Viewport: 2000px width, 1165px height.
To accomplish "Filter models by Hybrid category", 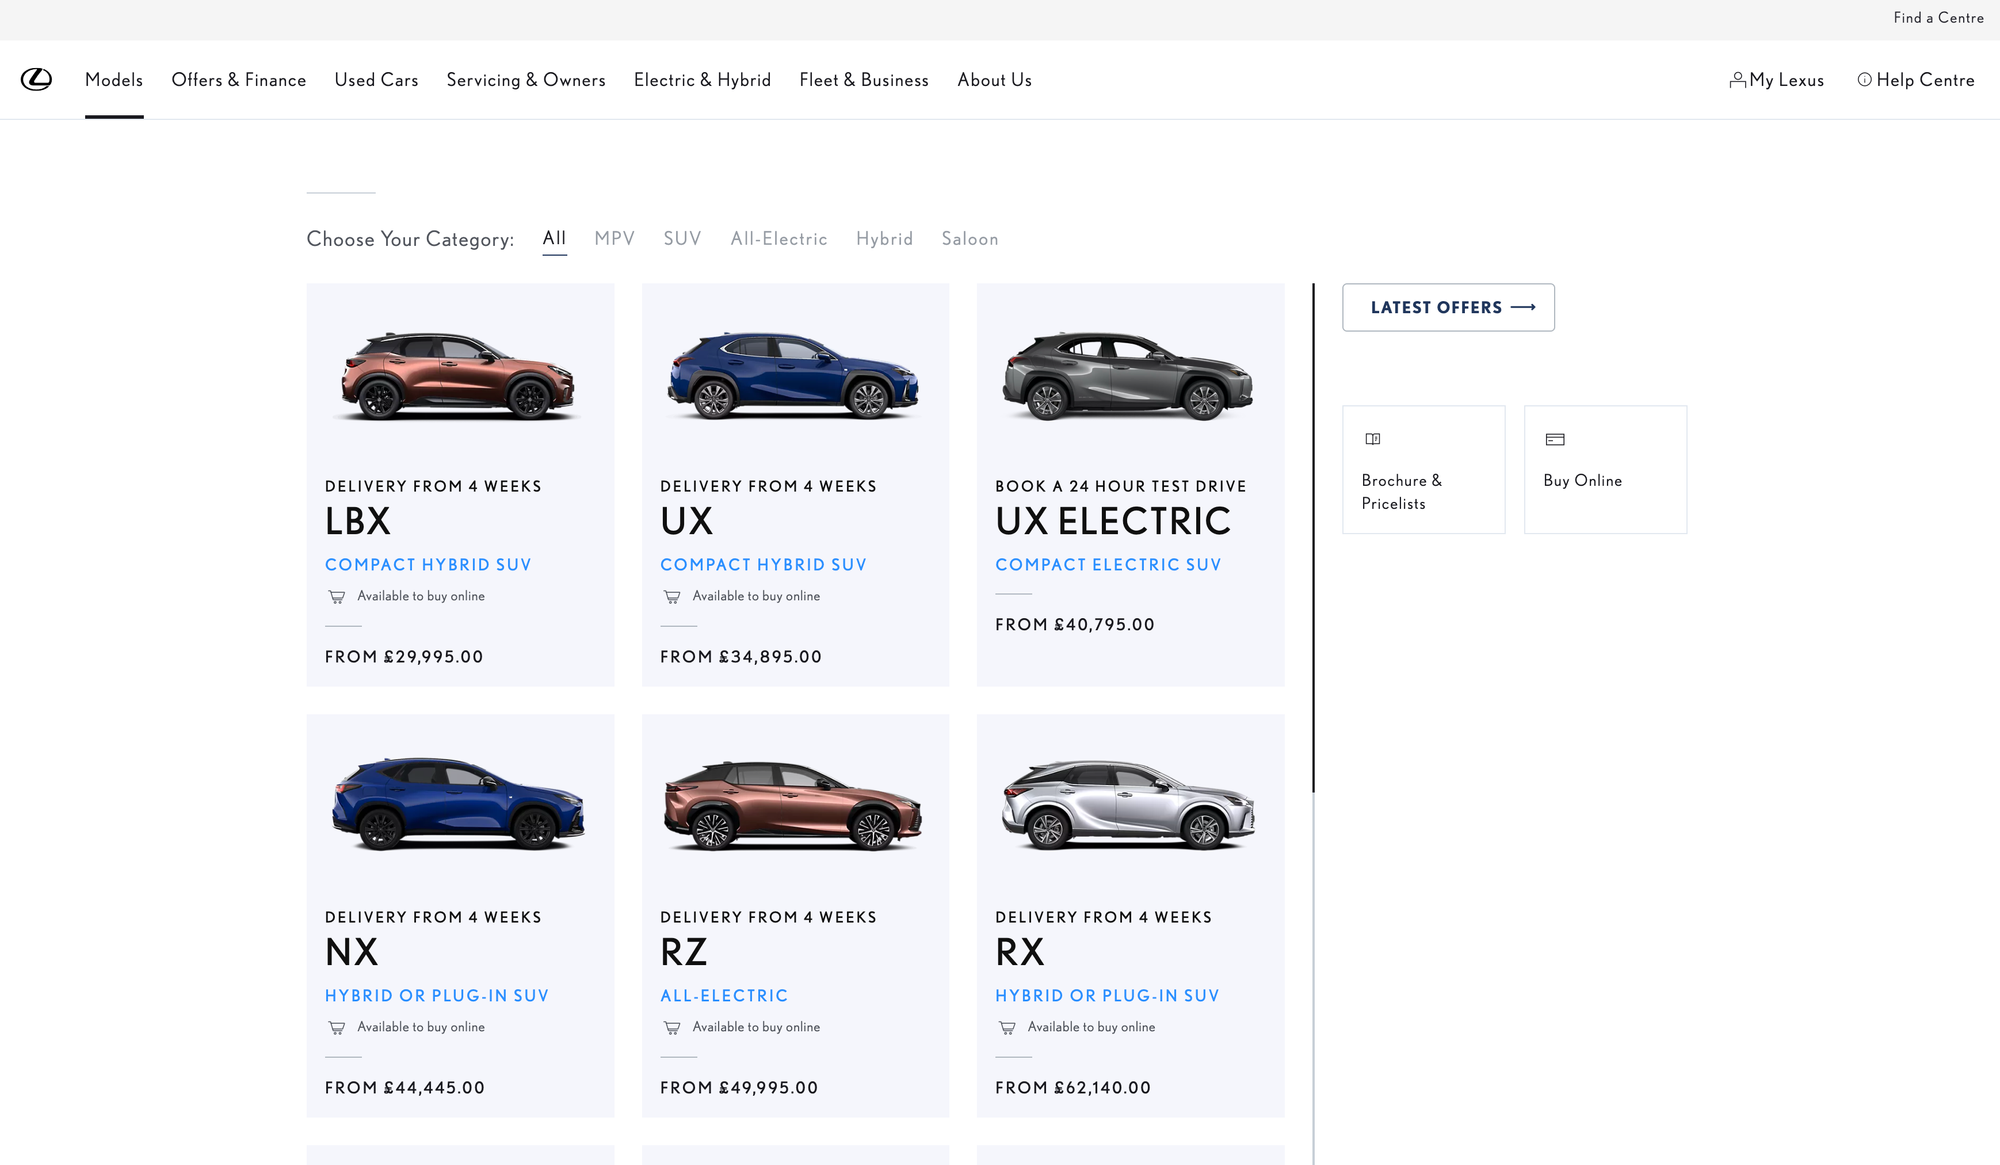I will pyautogui.click(x=884, y=239).
